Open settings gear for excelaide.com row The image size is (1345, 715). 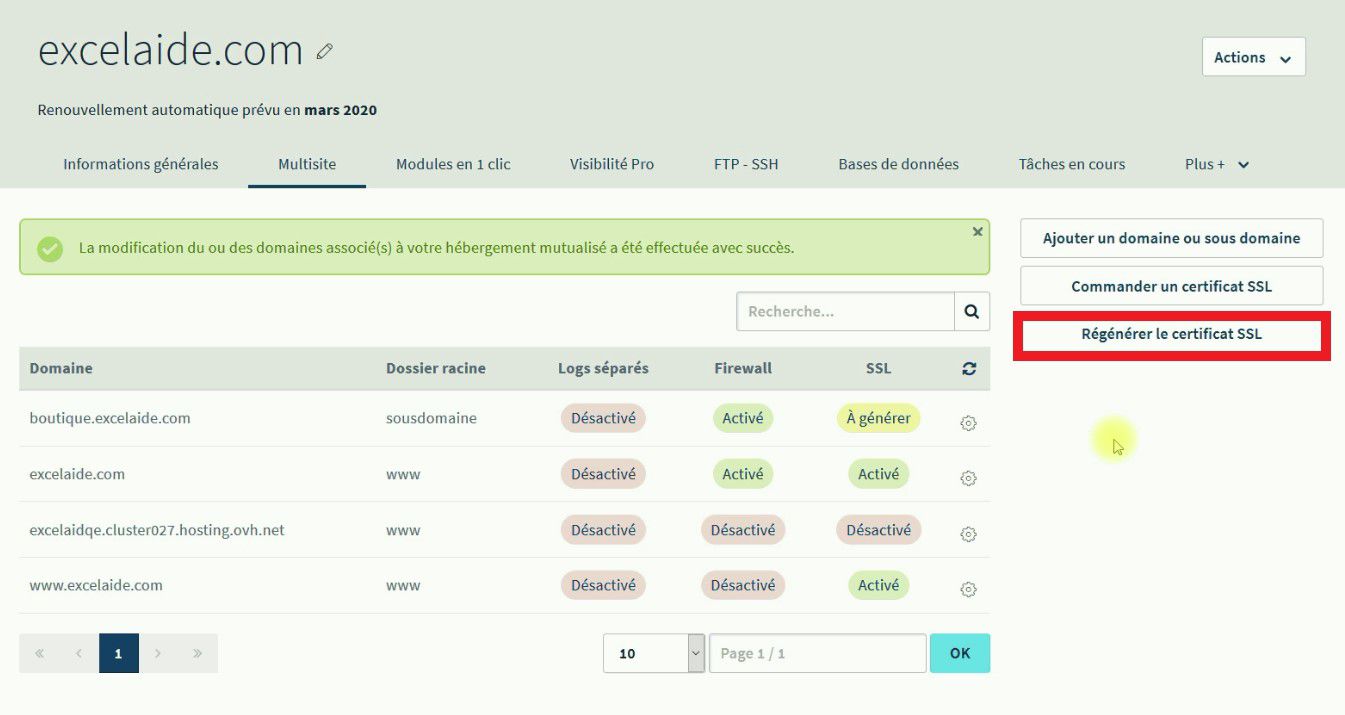click(968, 479)
